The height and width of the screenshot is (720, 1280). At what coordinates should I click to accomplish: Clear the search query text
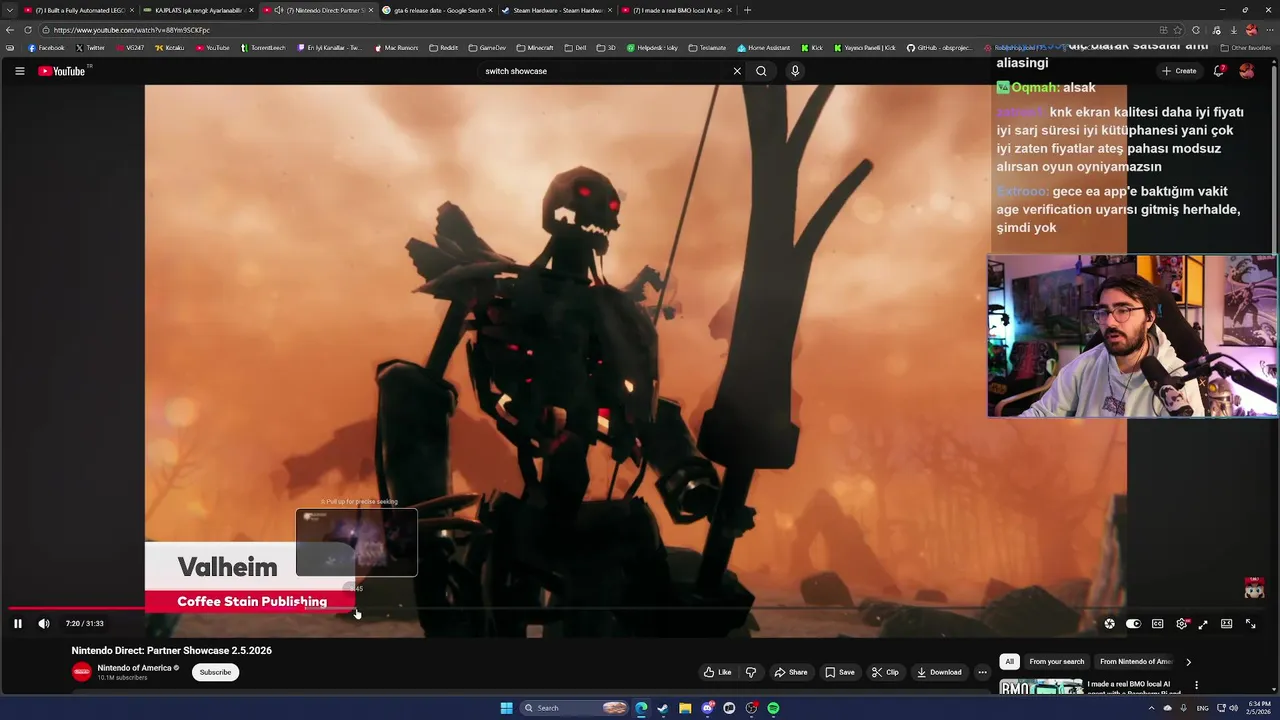point(737,71)
